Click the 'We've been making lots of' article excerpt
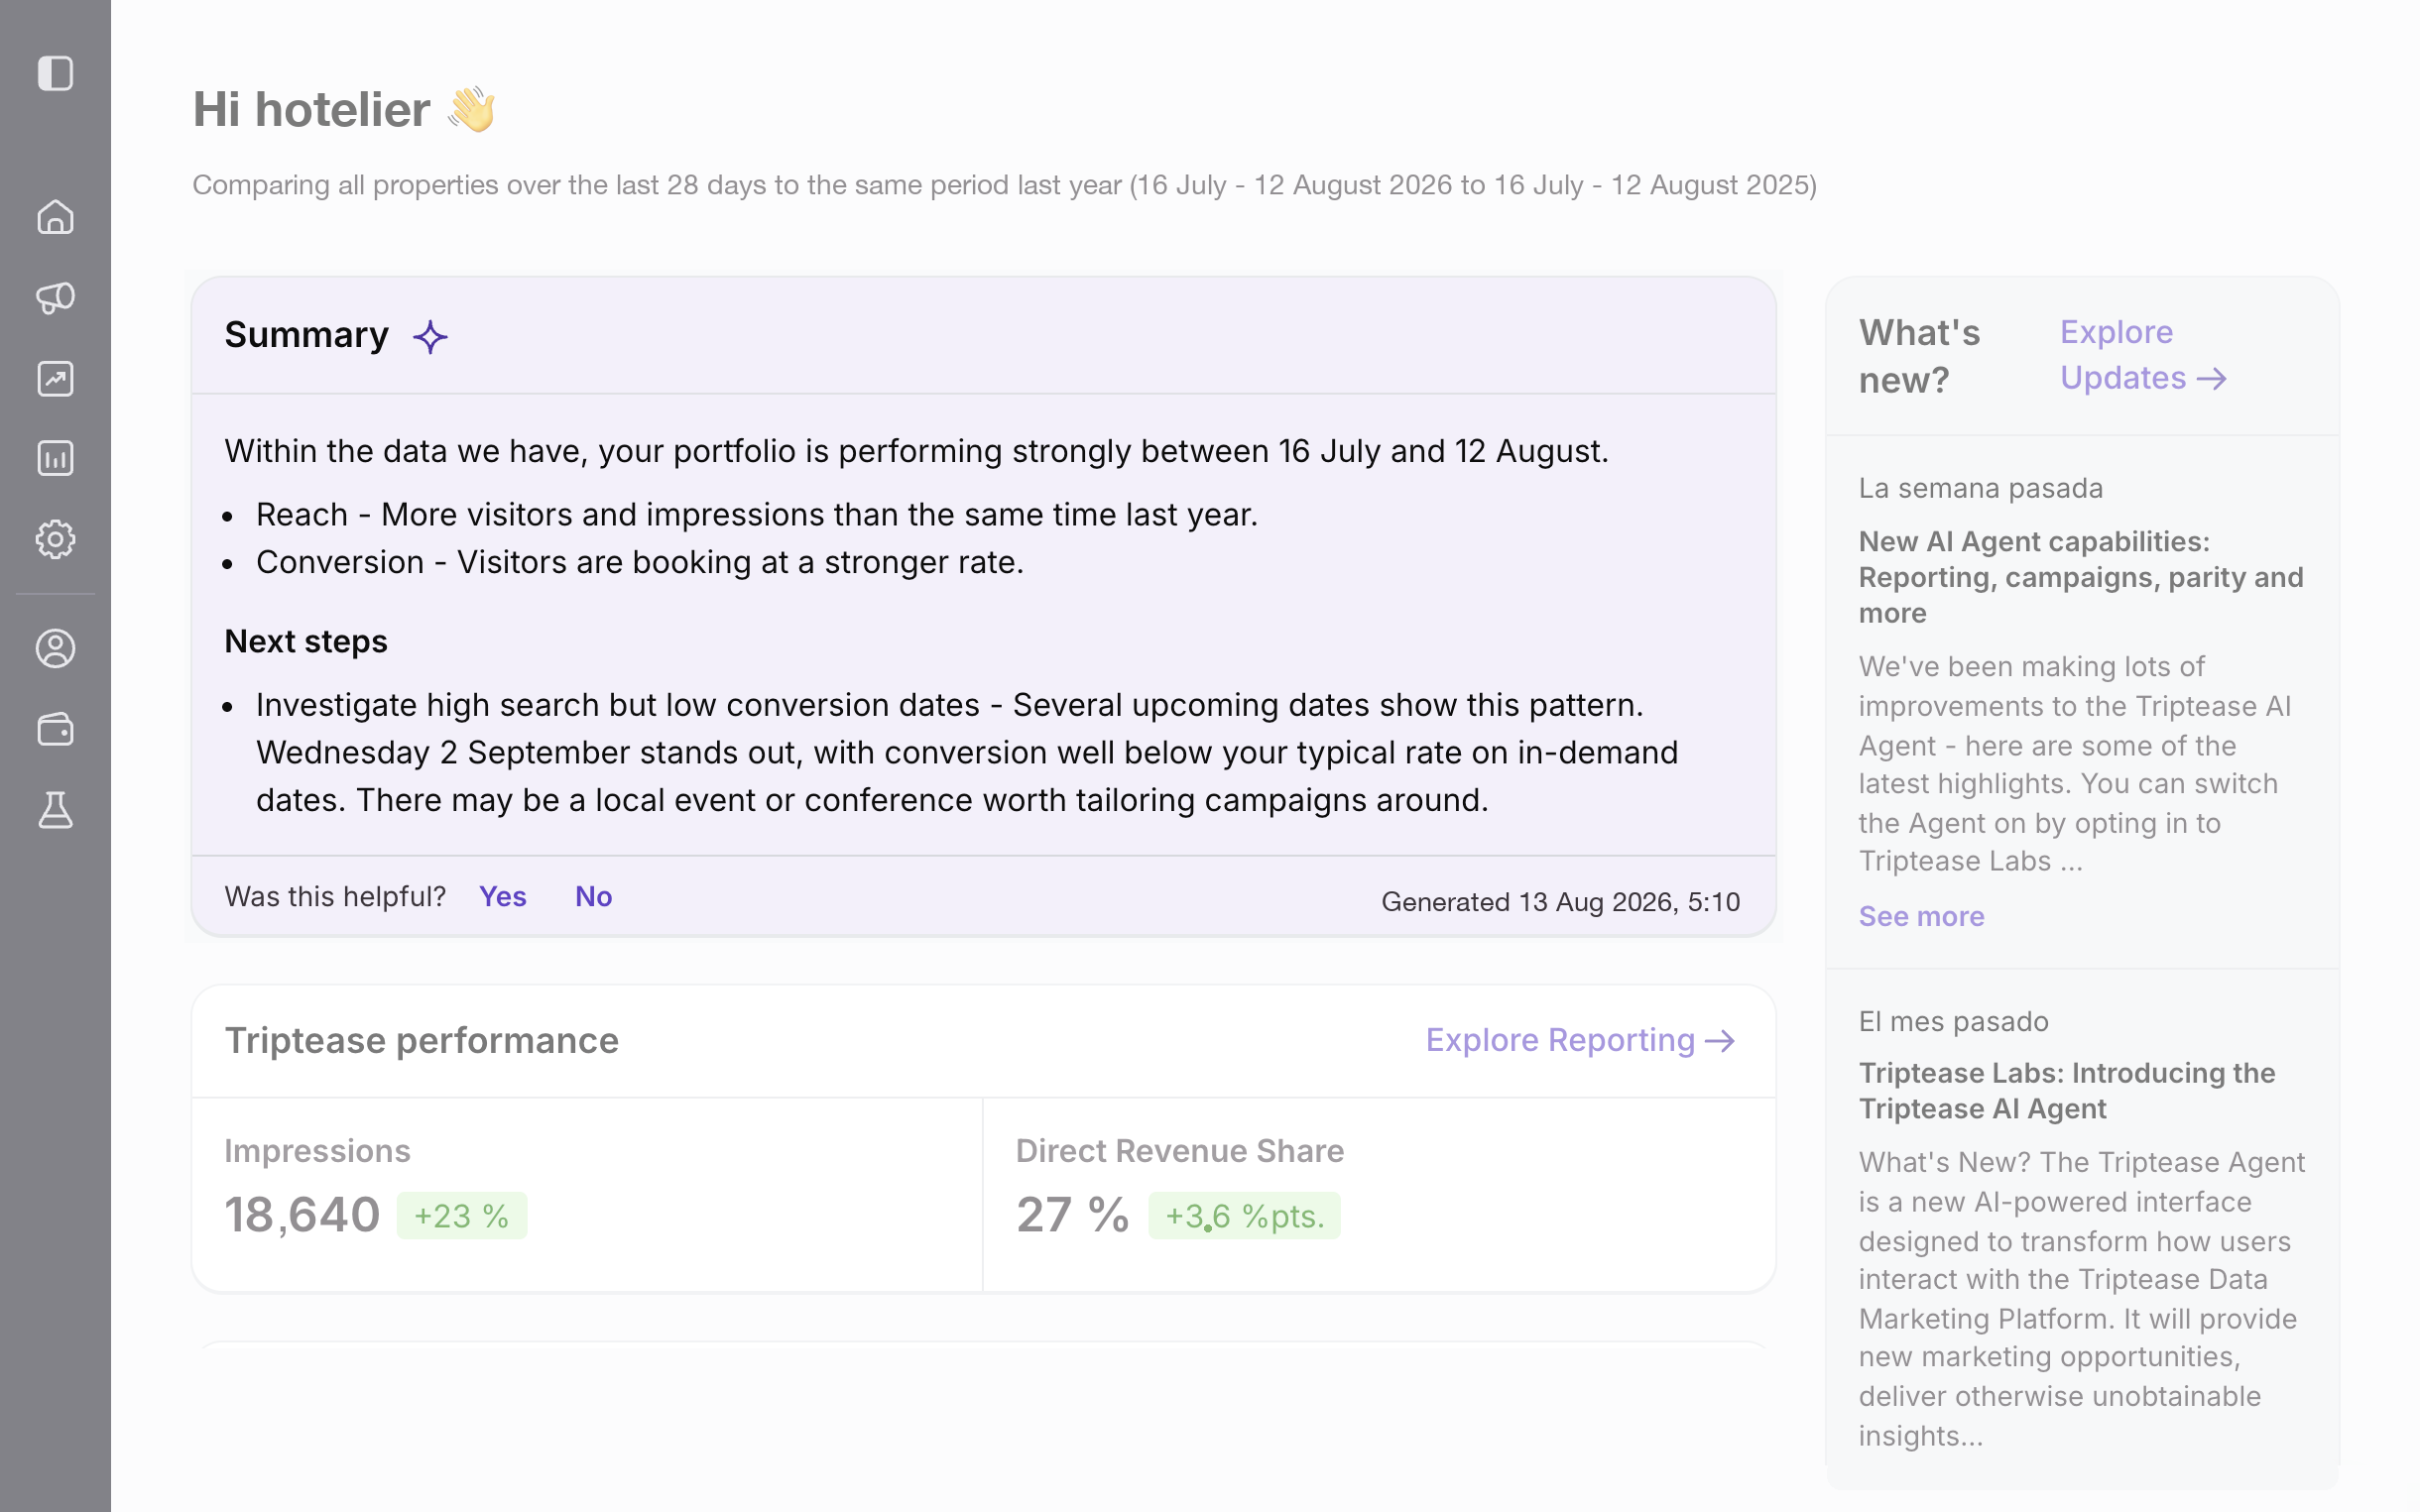The width and height of the screenshot is (2420, 1512). (2075, 763)
